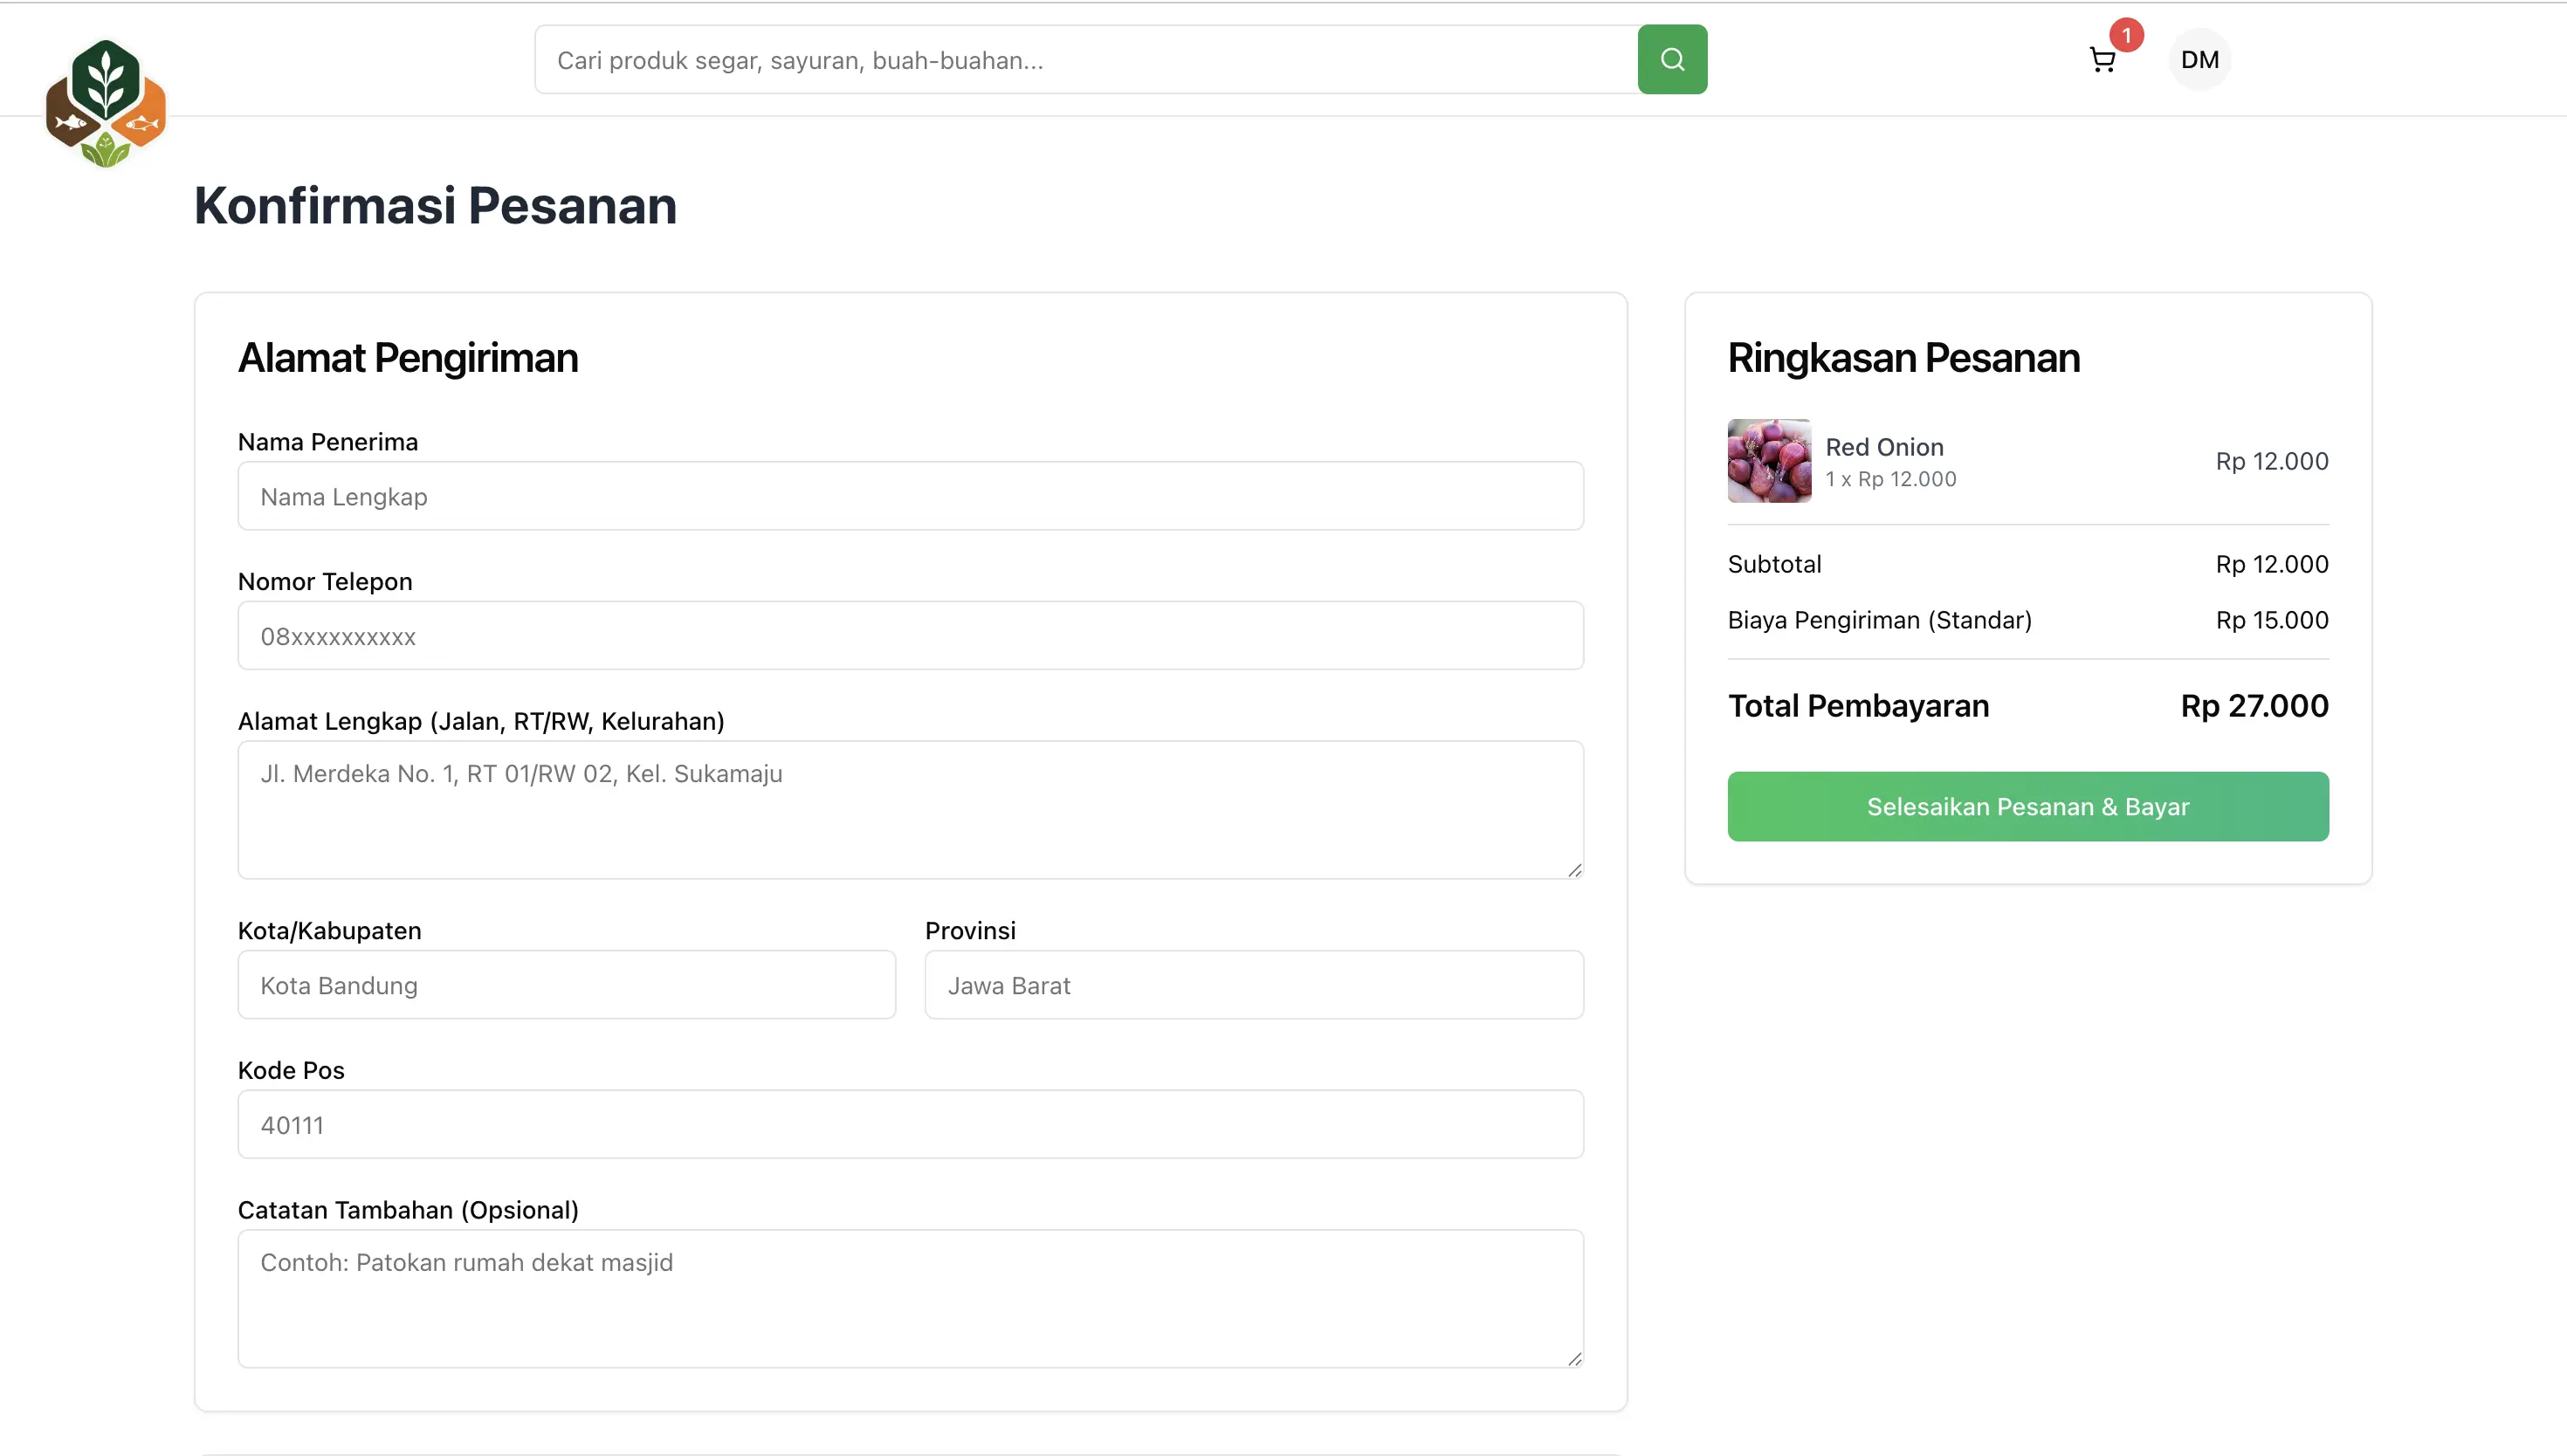Click the Nama Penerima label
The height and width of the screenshot is (1456, 2567).
tap(328, 442)
